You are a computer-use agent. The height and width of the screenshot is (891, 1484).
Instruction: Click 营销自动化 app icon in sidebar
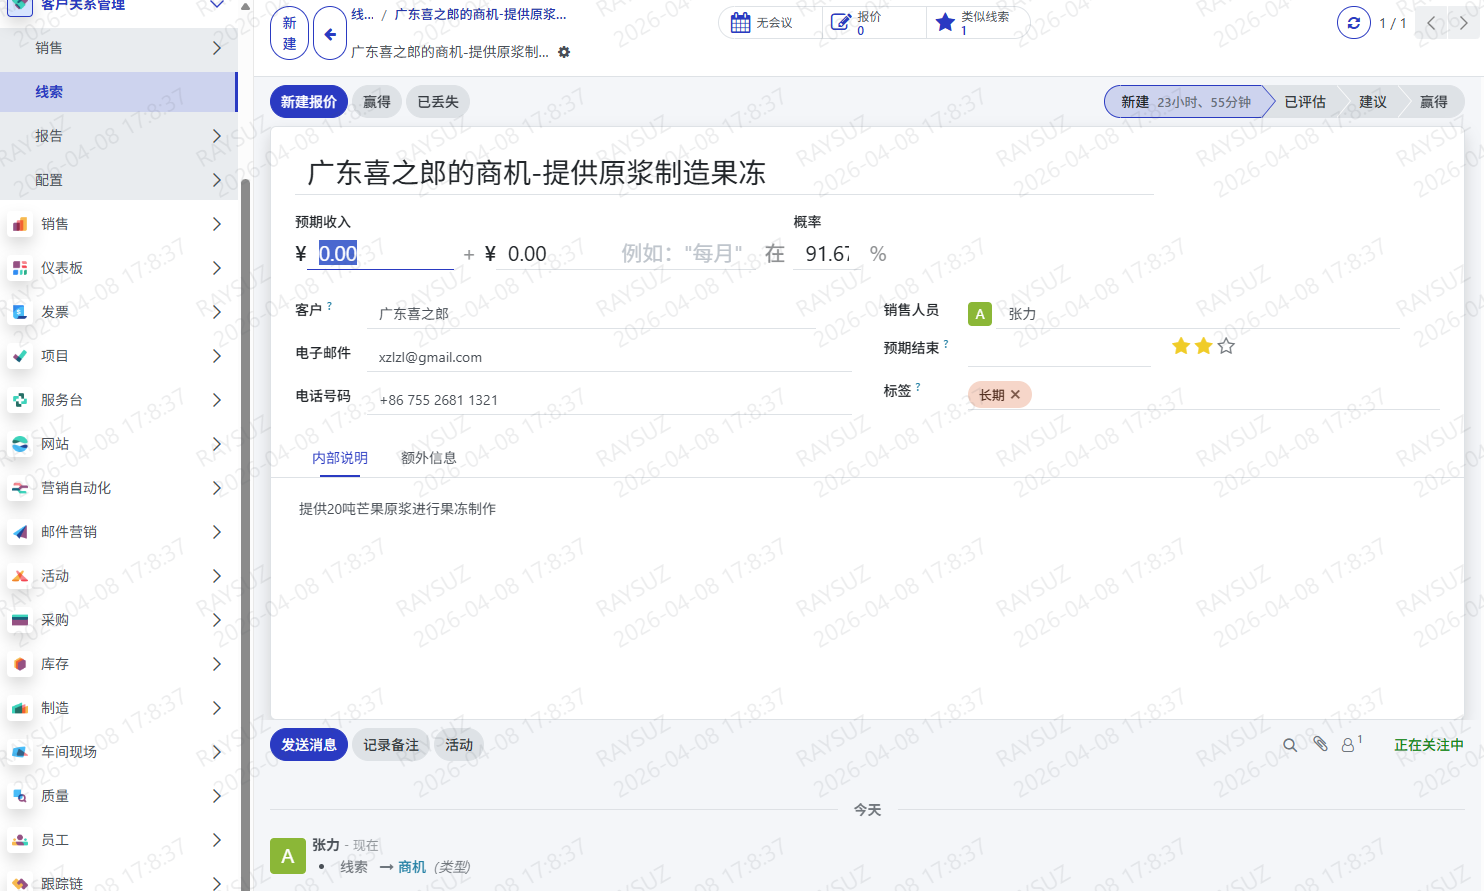pos(20,488)
